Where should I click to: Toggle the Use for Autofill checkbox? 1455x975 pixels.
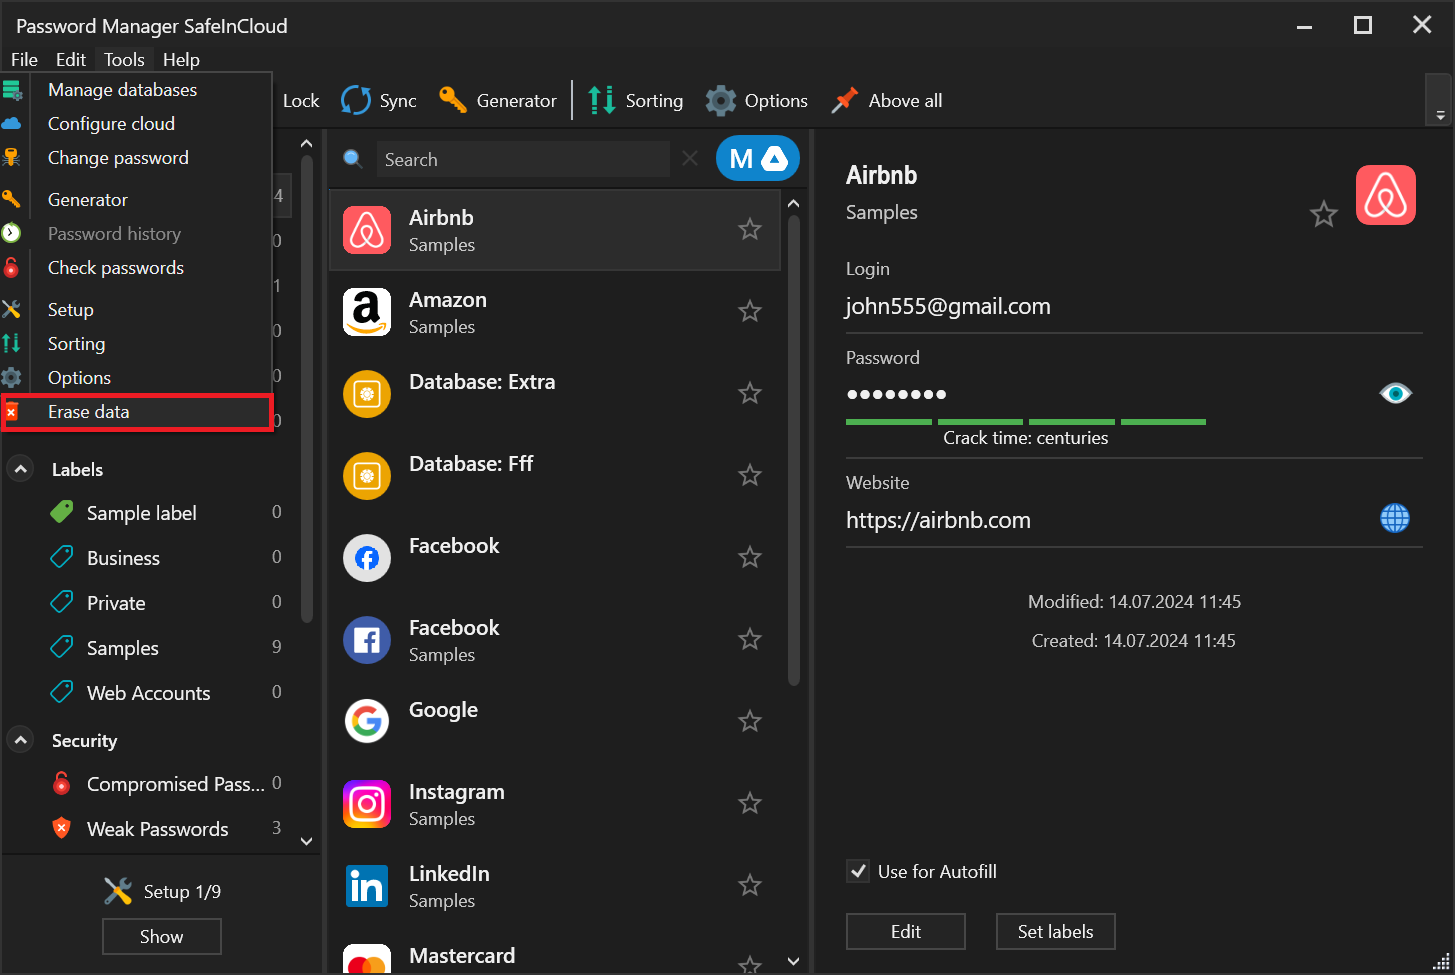[858, 871]
